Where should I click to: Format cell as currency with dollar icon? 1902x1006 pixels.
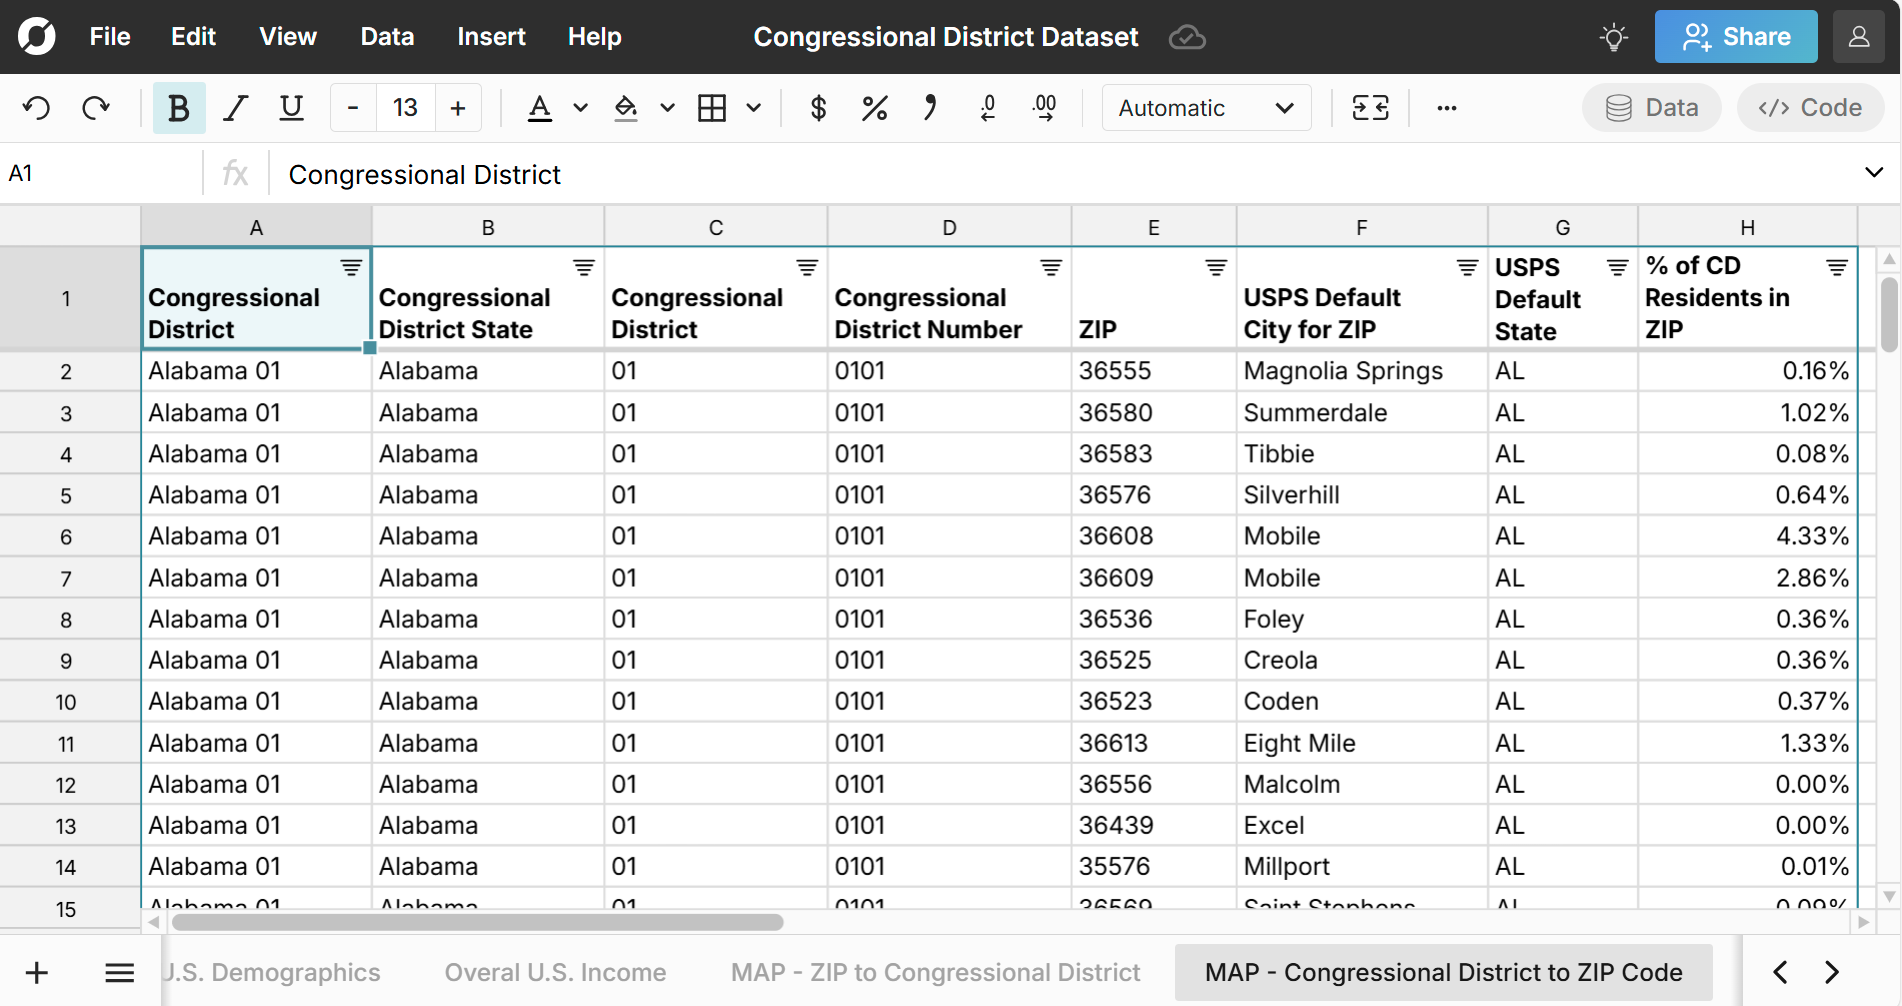coord(818,108)
